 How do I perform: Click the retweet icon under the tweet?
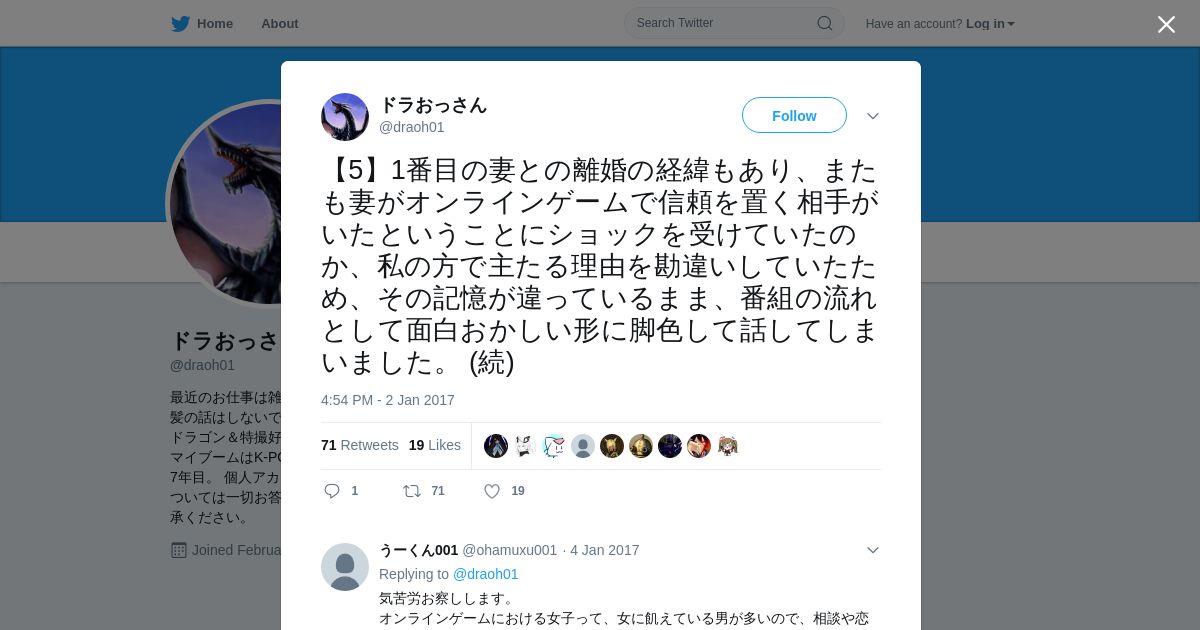pyautogui.click(x=411, y=491)
